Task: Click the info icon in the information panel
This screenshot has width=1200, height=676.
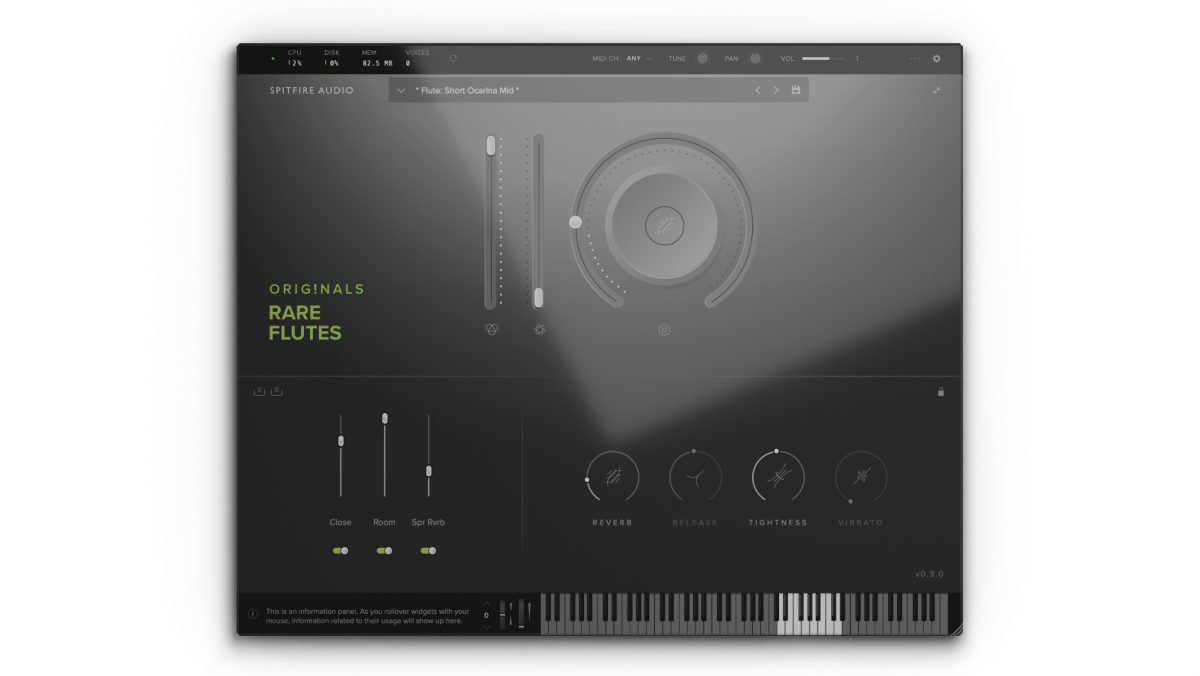Action: (x=252, y=614)
